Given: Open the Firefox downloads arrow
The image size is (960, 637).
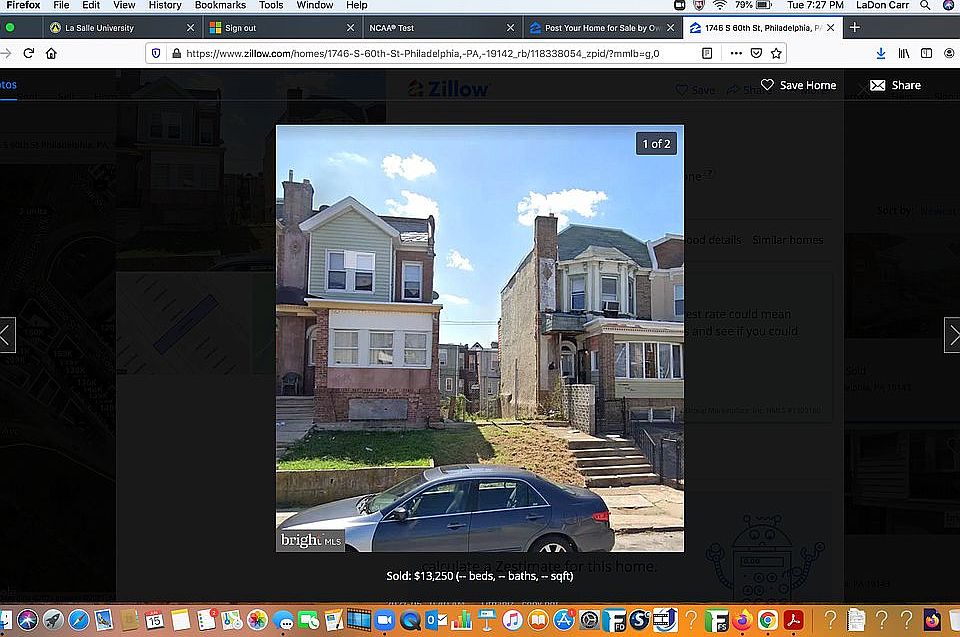Looking at the screenshot, I should tap(881, 53).
